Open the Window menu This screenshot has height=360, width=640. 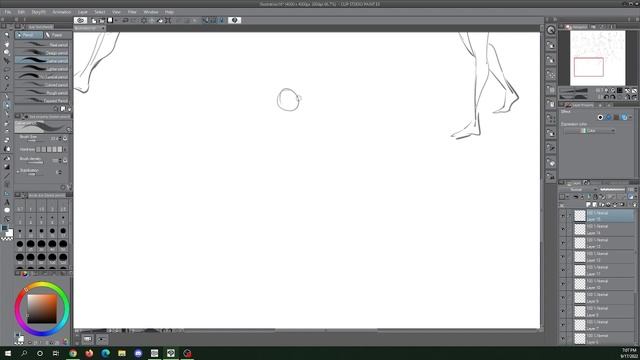(151, 12)
